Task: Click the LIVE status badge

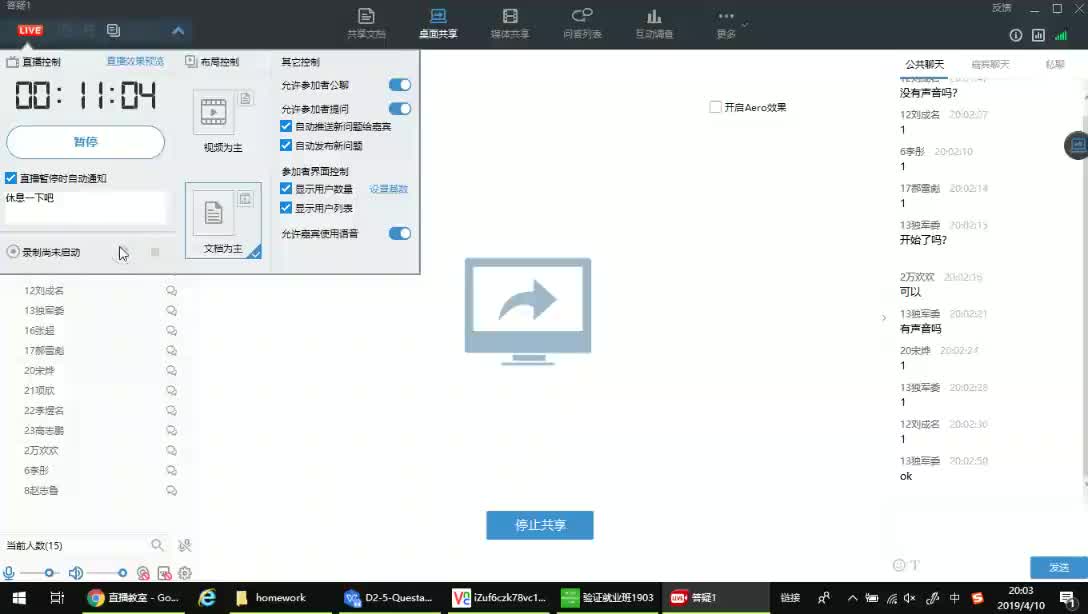Action: (x=30, y=30)
